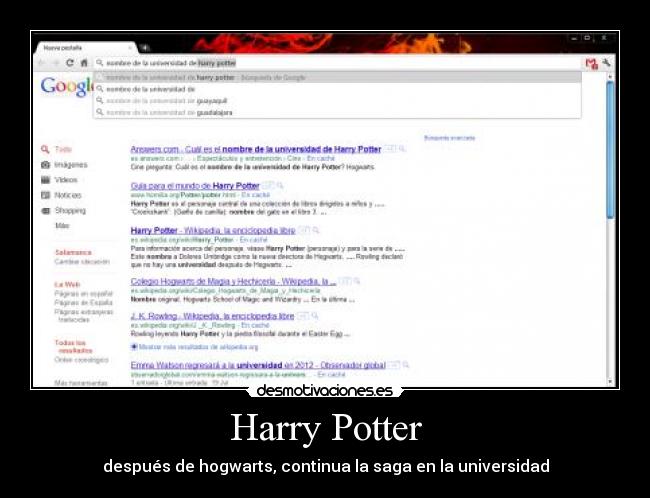The width and height of the screenshot is (650, 498).
Task: Click preview magnifier next to Harry Potter Wikipedia
Action: (x=316, y=230)
